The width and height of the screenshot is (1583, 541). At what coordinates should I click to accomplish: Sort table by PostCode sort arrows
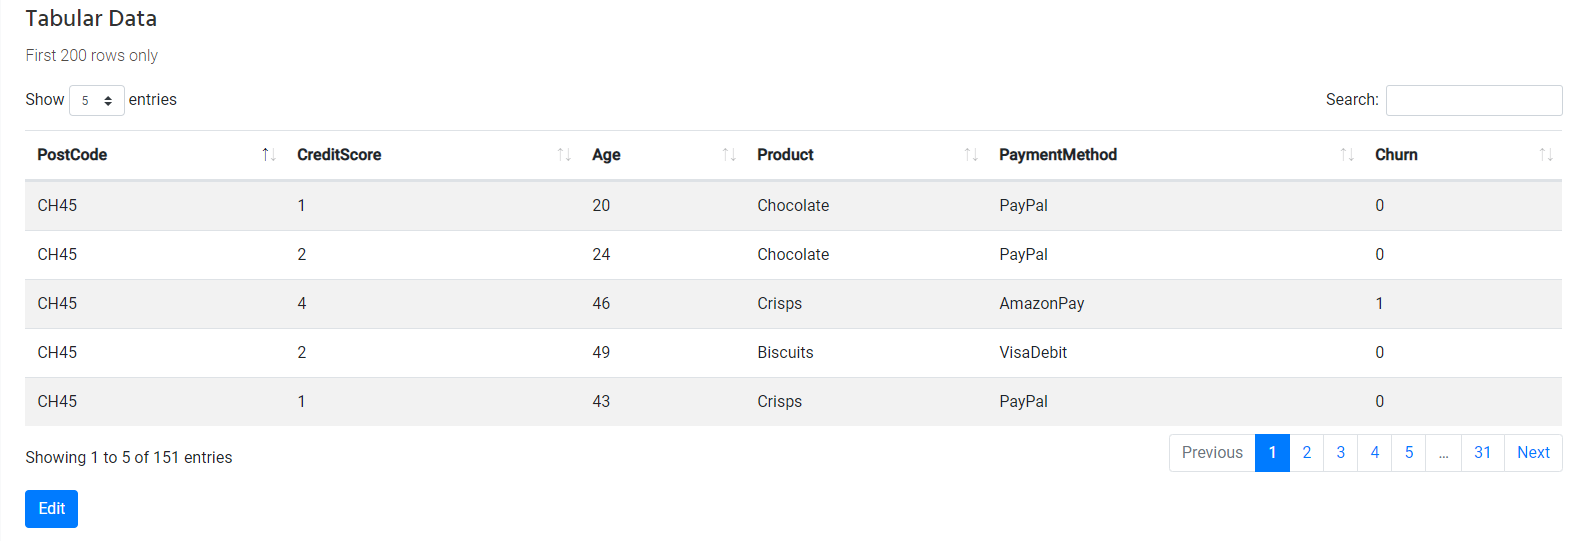[x=268, y=155]
